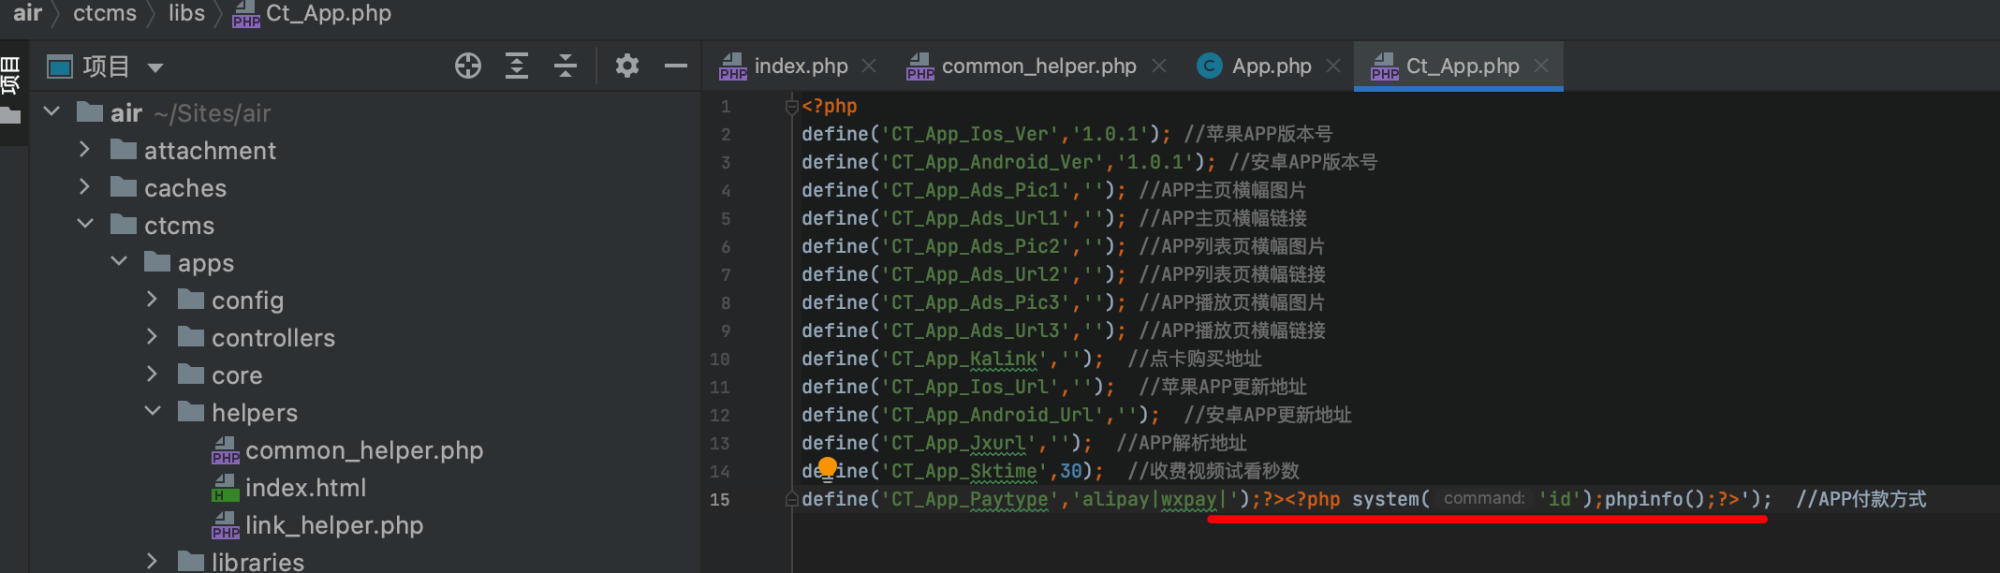Viewport: 2000px width, 573px height.
Task: Open project panel settings gear
Action: point(627,66)
